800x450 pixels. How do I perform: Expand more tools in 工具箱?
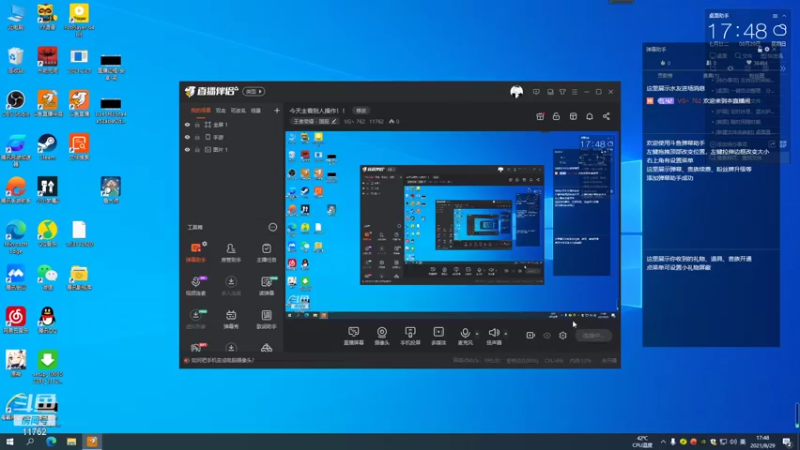[x=272, y=227]
